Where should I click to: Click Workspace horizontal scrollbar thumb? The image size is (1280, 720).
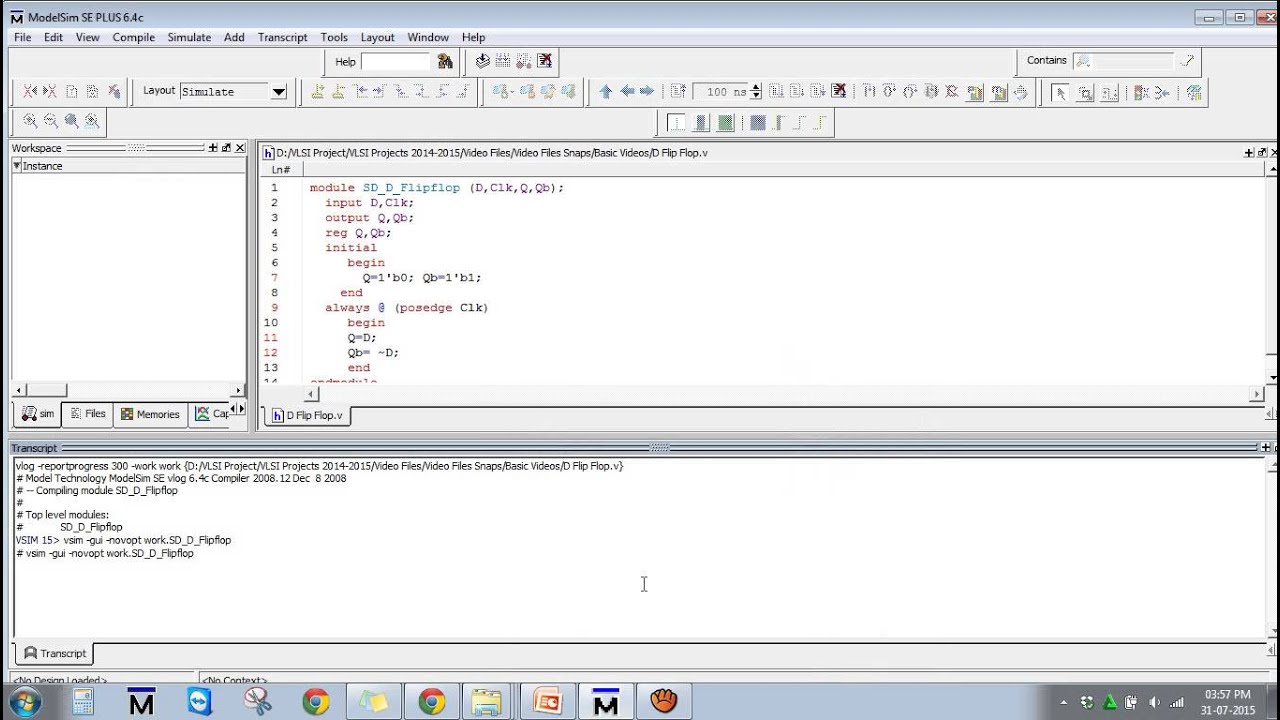(x=45, y=390)
